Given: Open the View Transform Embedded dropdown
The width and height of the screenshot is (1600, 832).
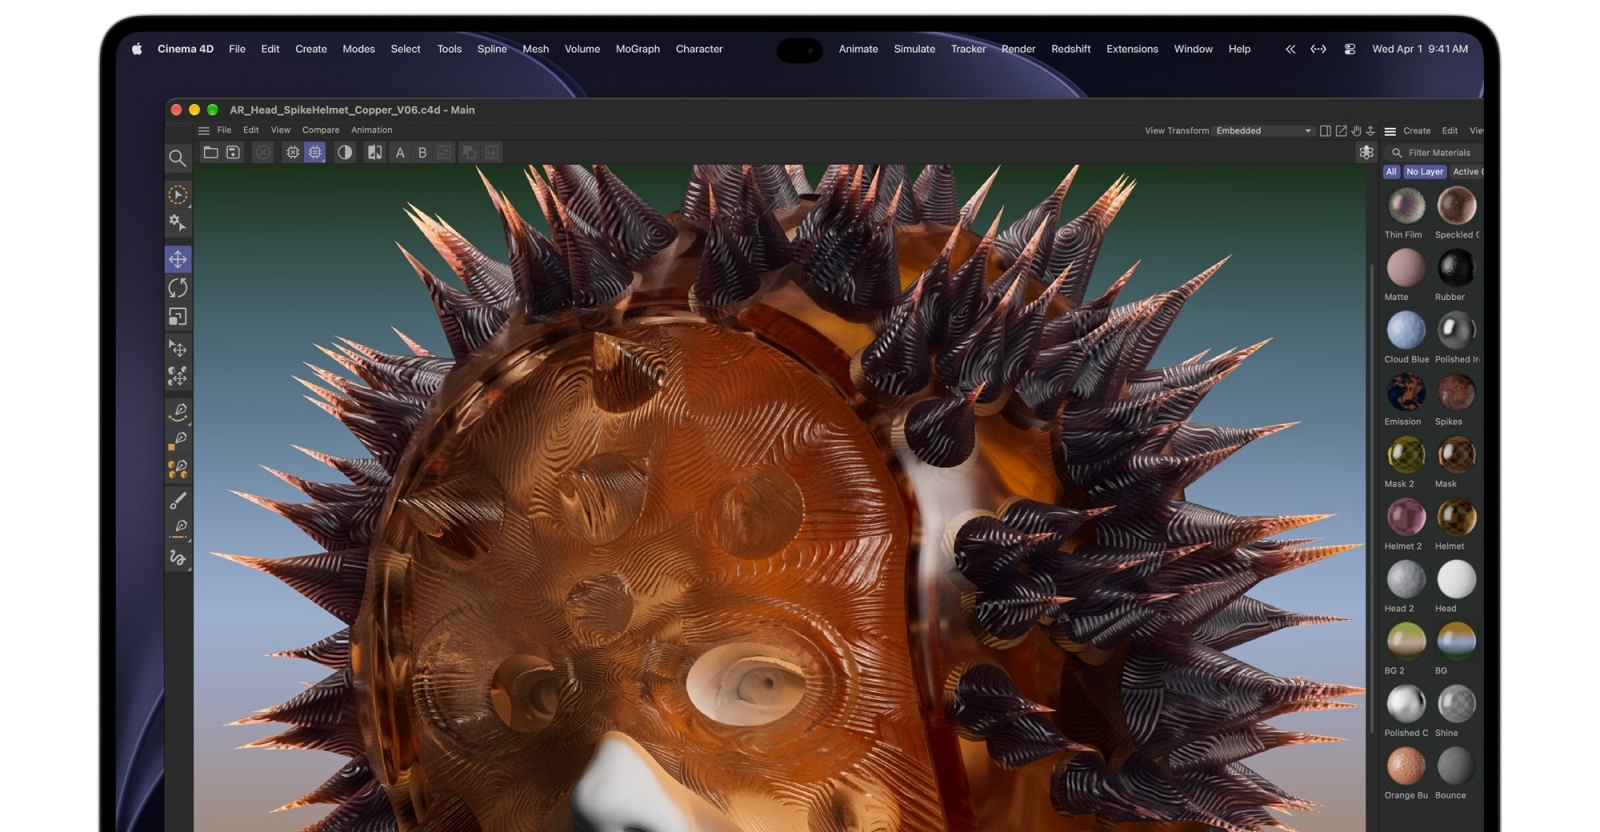Looking at the screenshot, I should (x=1263, y=130).
